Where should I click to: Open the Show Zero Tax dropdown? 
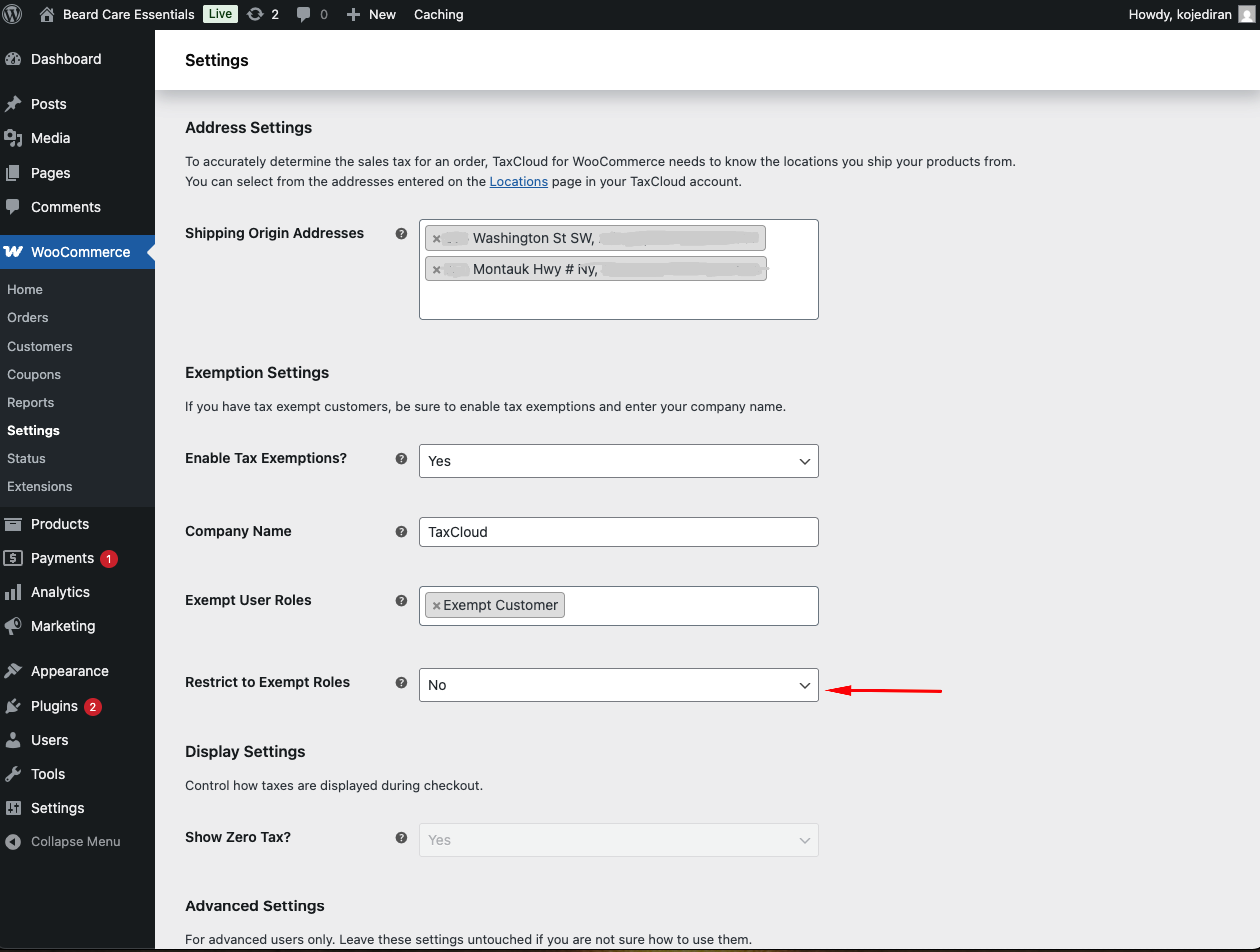pos(619,840)
